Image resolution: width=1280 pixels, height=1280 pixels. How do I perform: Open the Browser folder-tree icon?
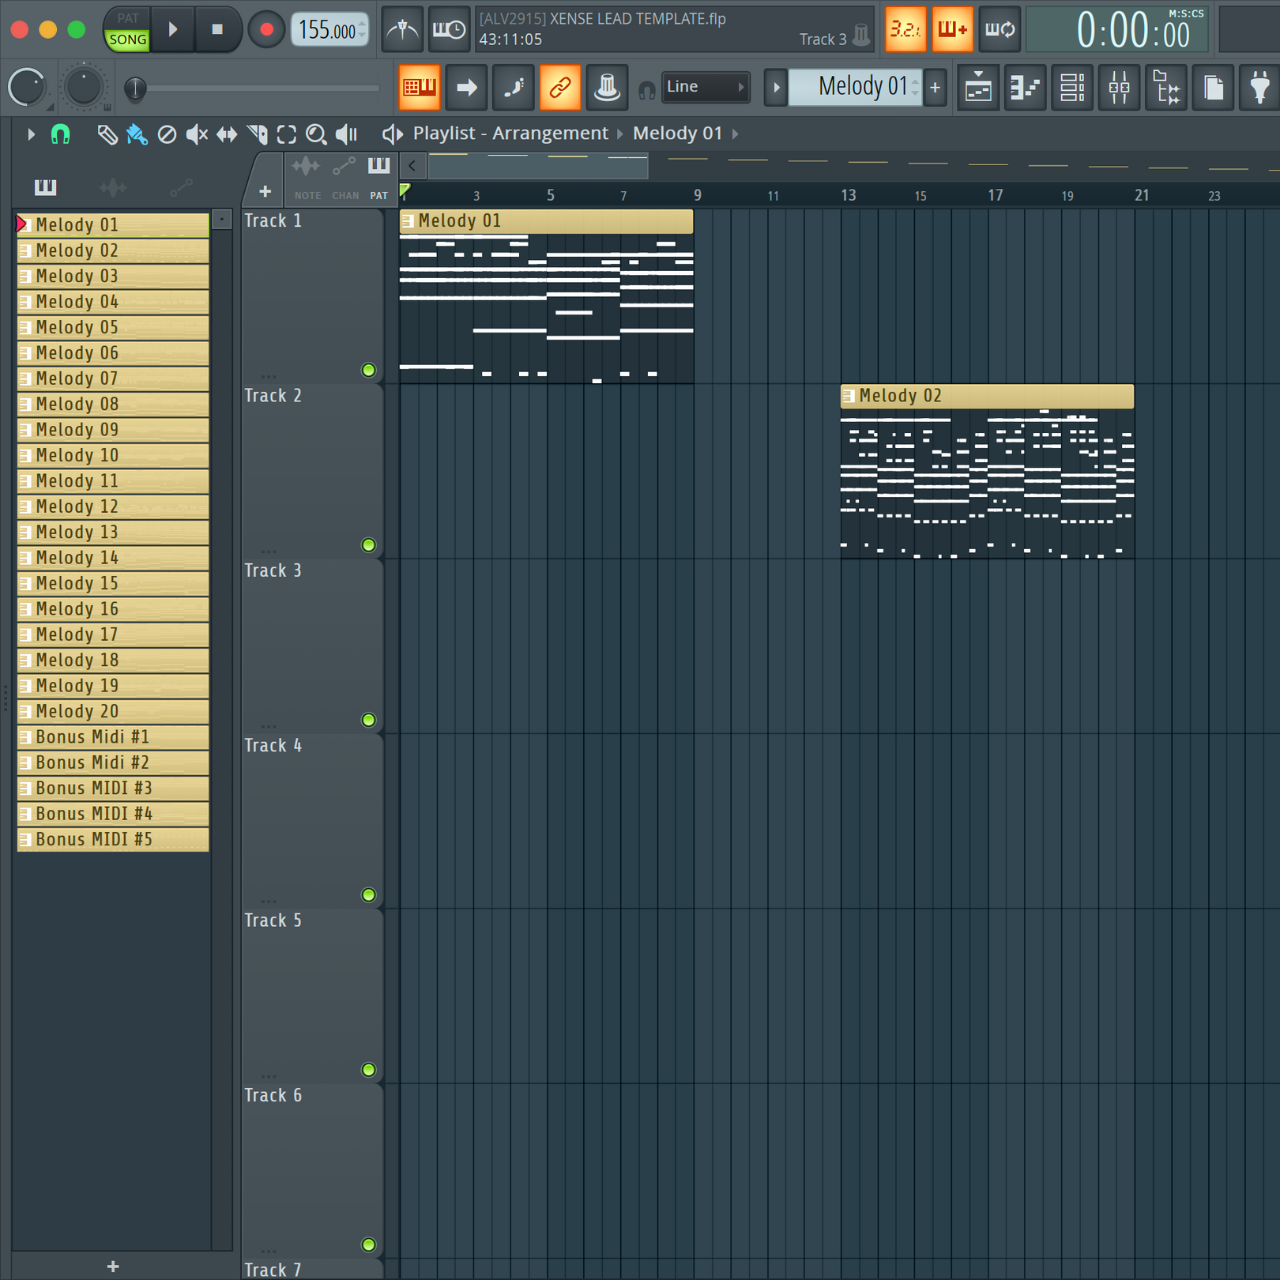point(1166,88)
